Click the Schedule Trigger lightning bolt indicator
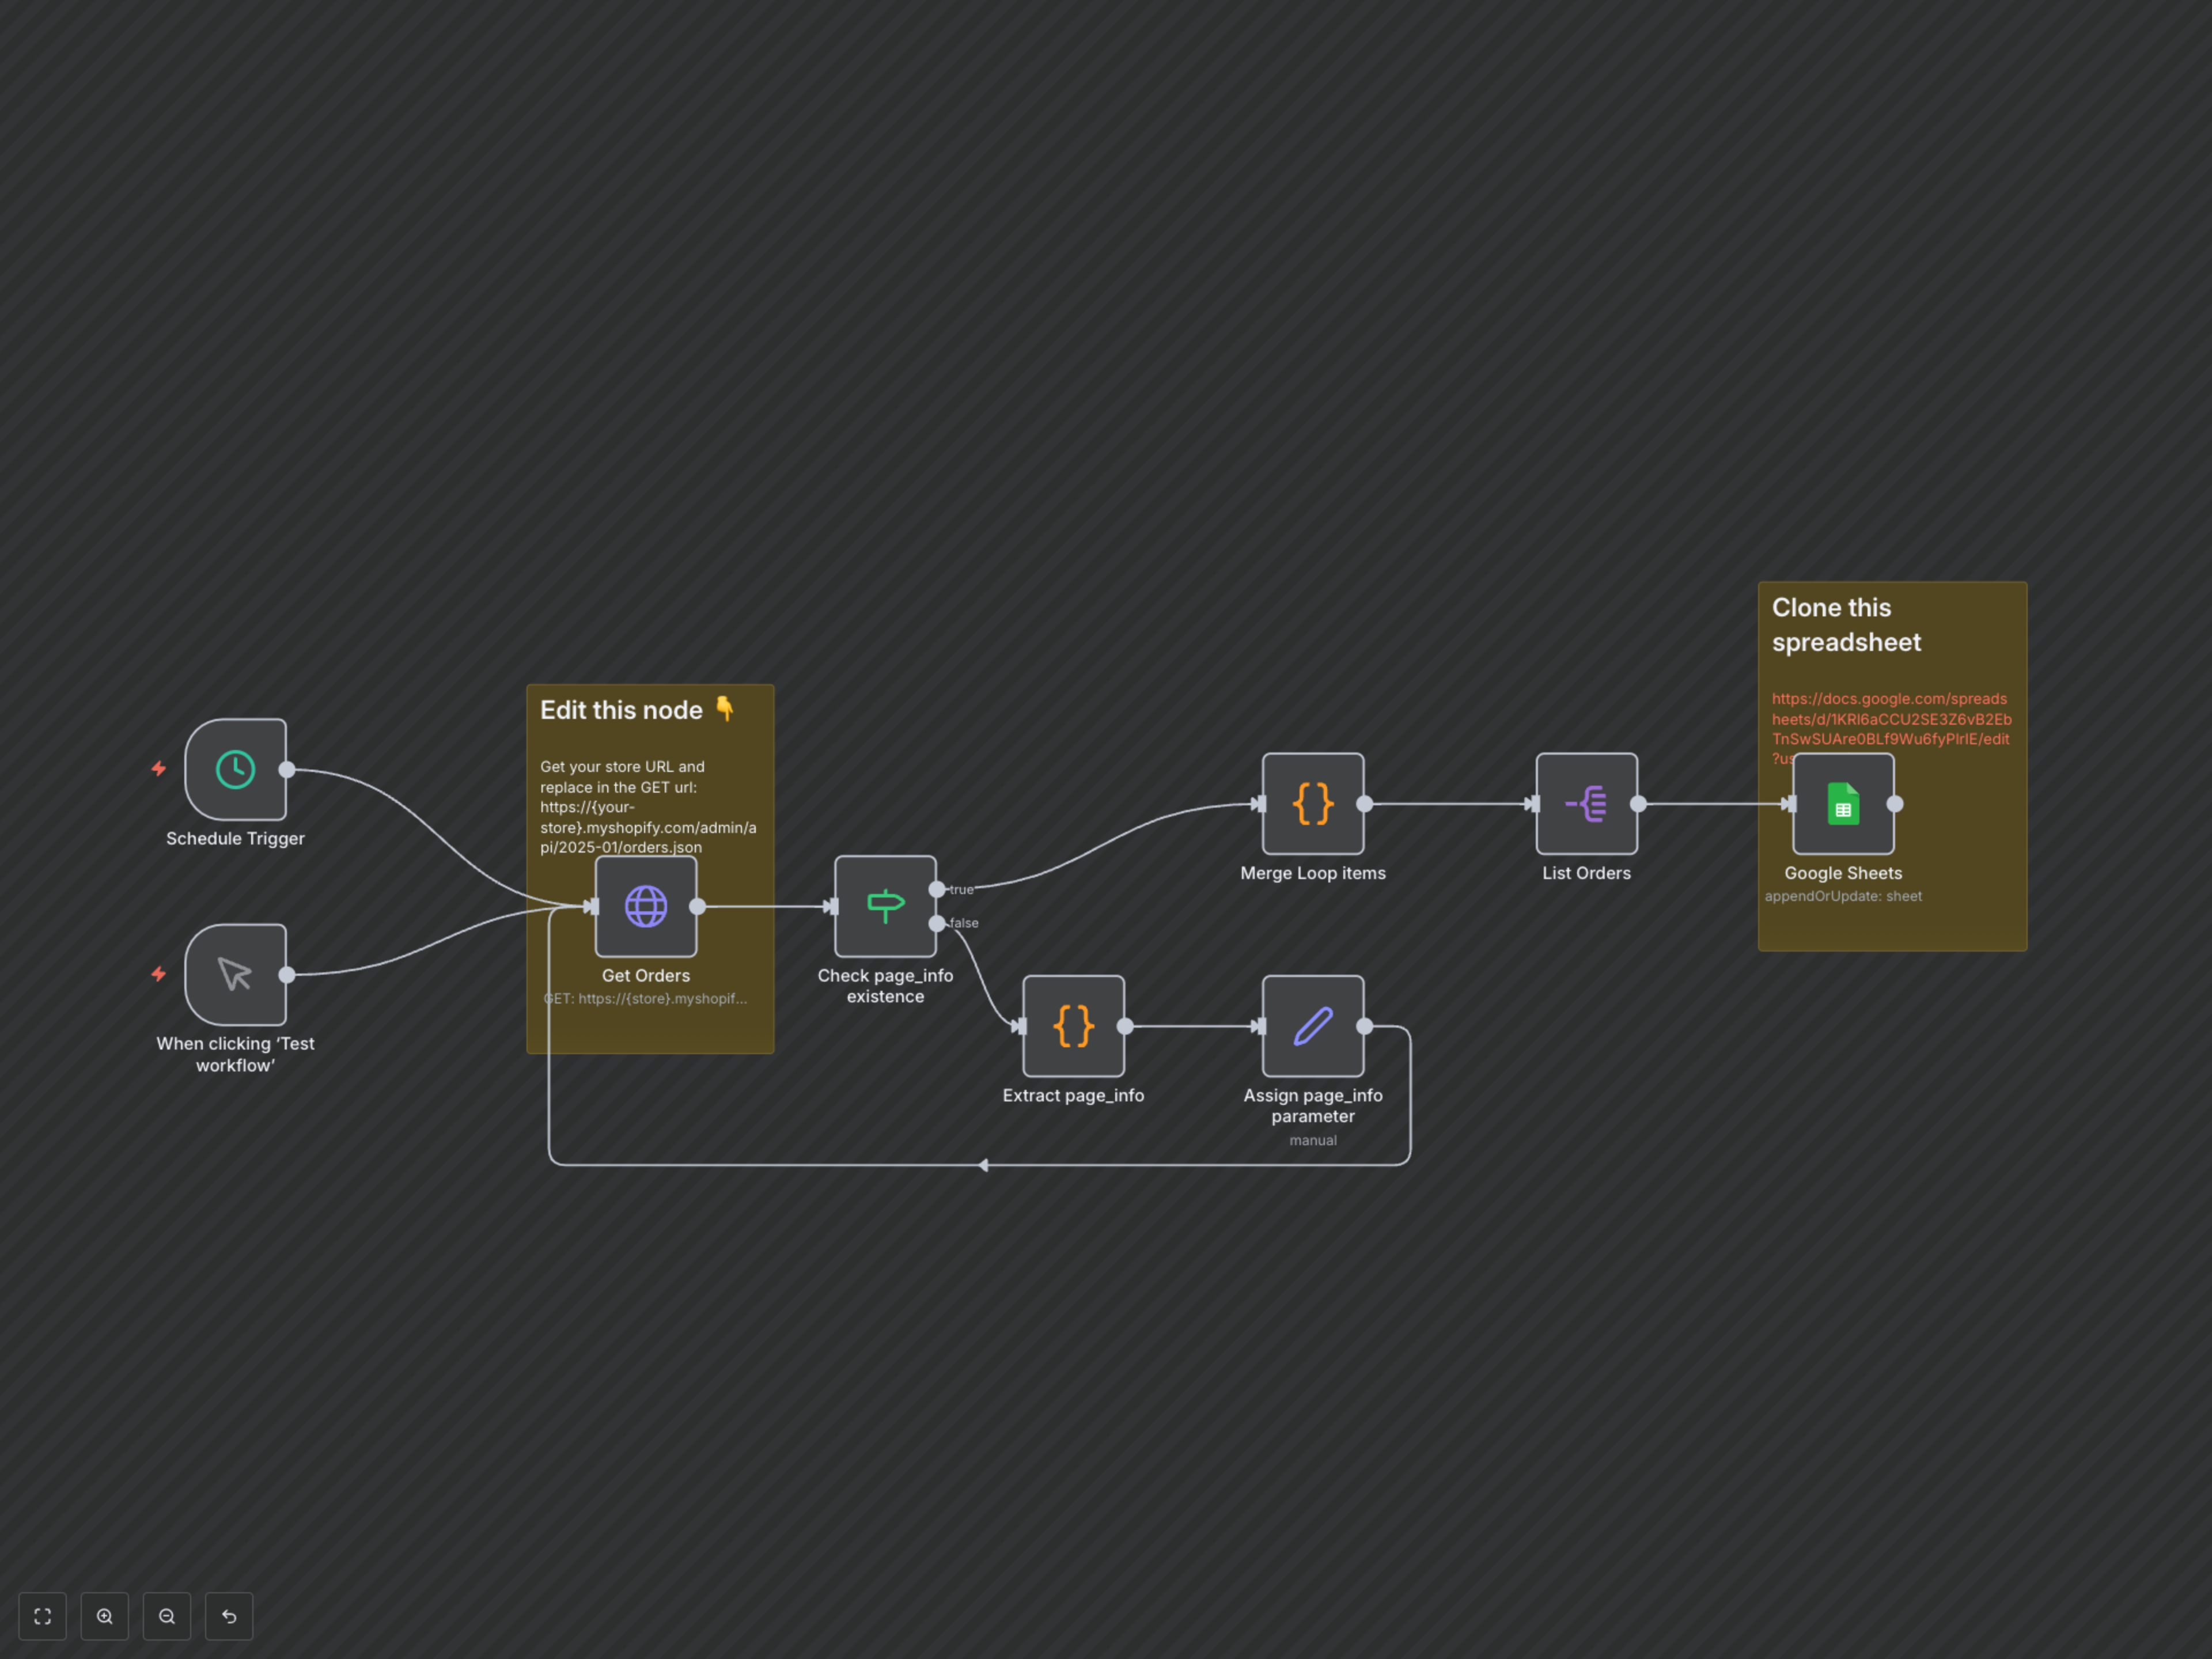This screenshot has width=2212, height=1659. pyautogui.click(x=158, y=769)
